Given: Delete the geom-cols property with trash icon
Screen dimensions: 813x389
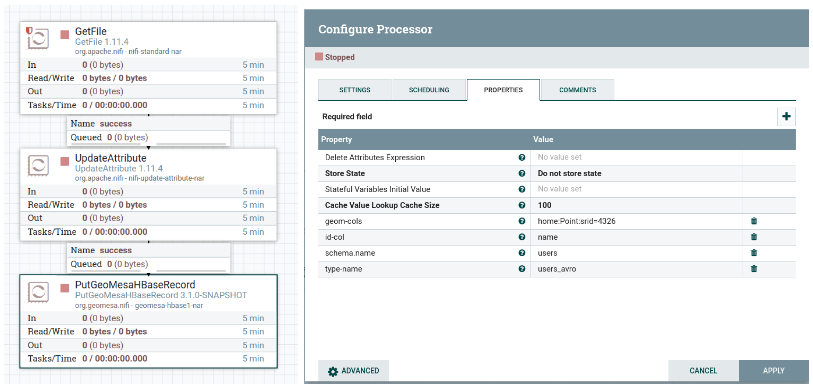Looking at the screenshot, I should pos(754,221).
